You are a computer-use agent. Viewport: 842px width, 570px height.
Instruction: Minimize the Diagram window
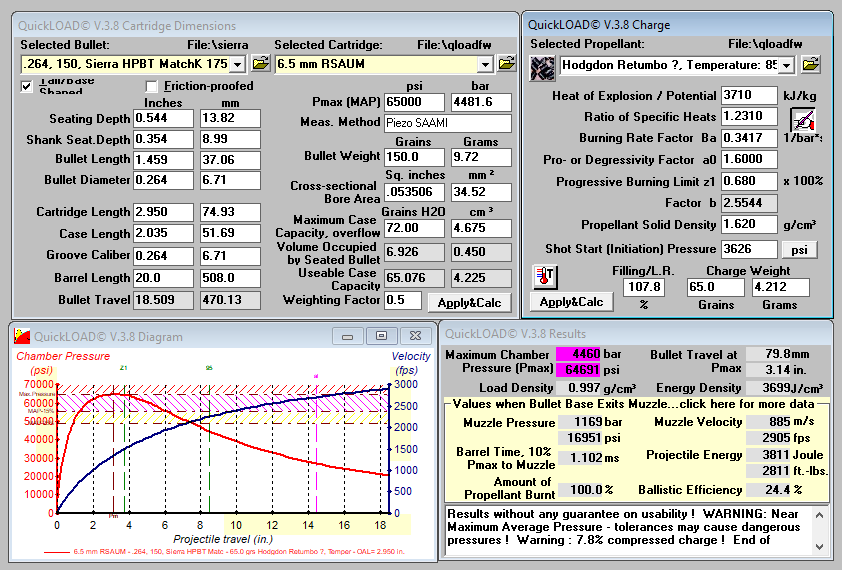click(x=348, y=336)
